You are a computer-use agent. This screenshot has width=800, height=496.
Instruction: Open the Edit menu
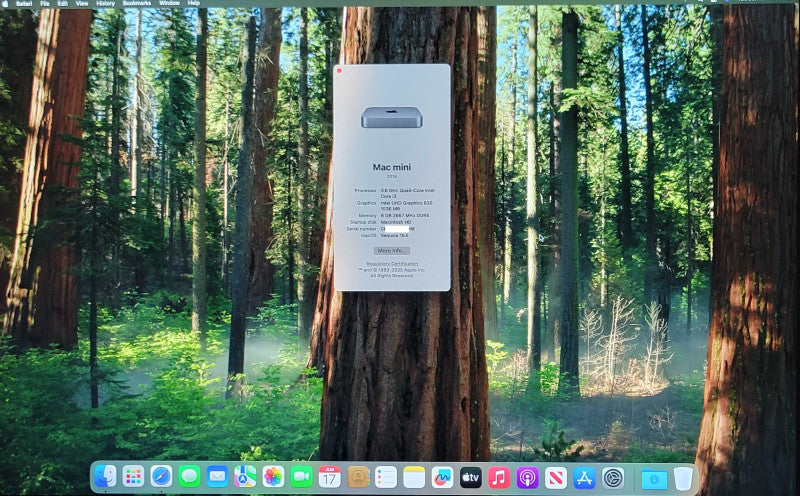[62, 3]
